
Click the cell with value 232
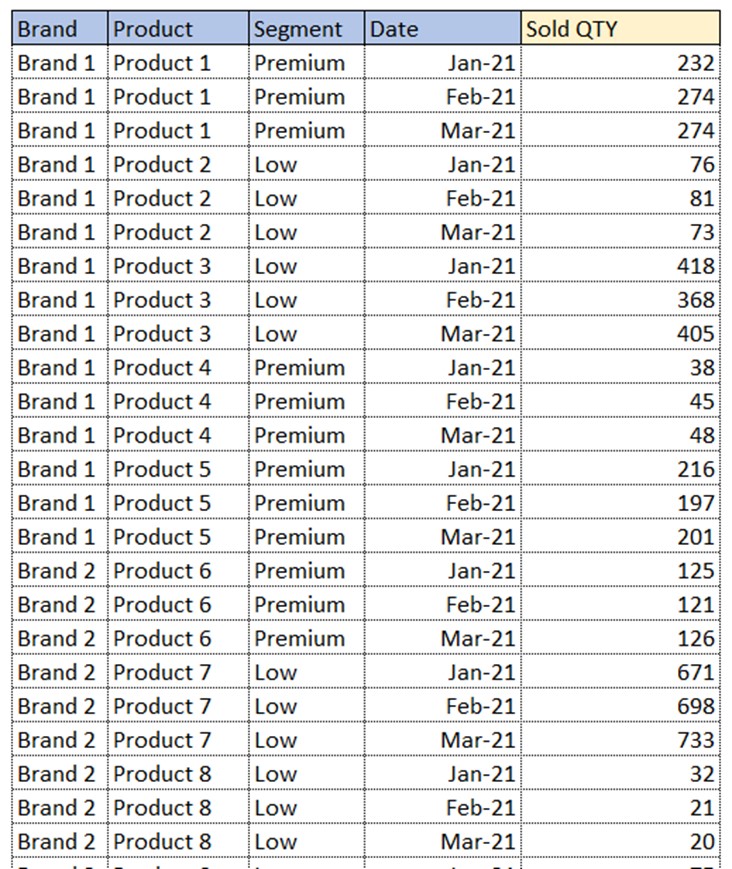point(621,63)
